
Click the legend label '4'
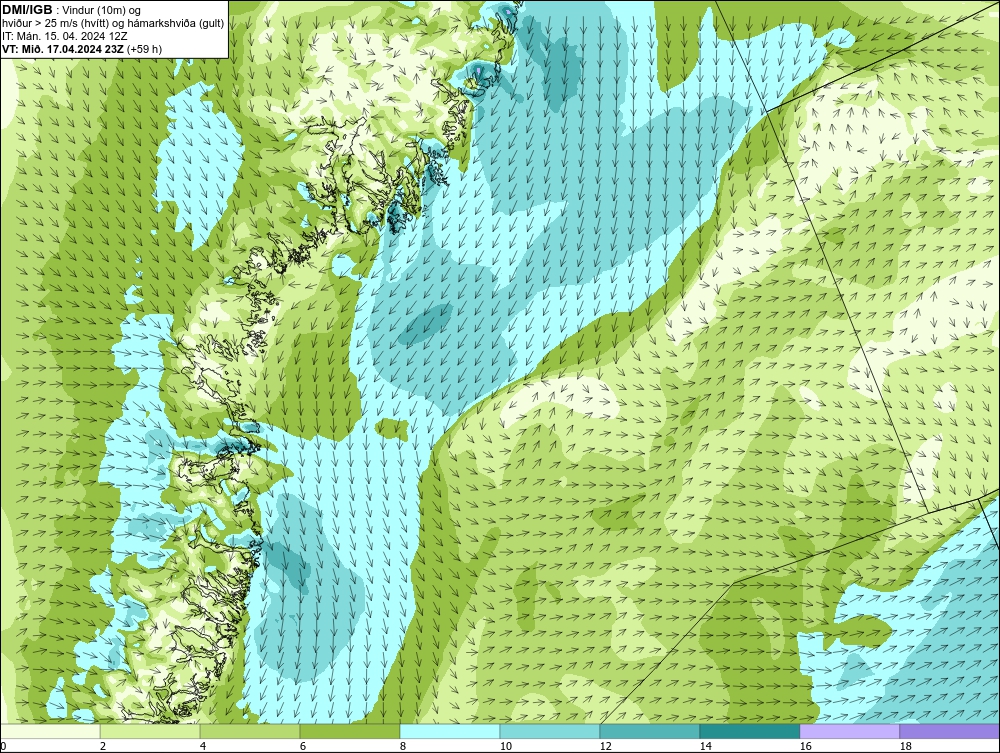203,746
